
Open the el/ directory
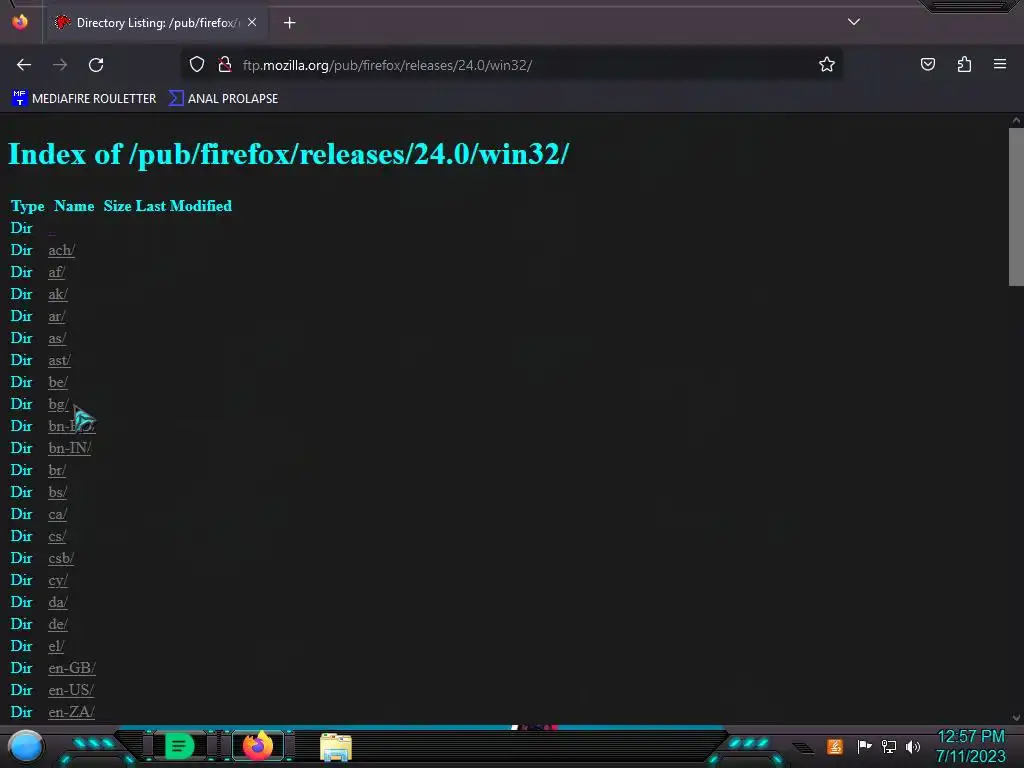pos(56,647)
